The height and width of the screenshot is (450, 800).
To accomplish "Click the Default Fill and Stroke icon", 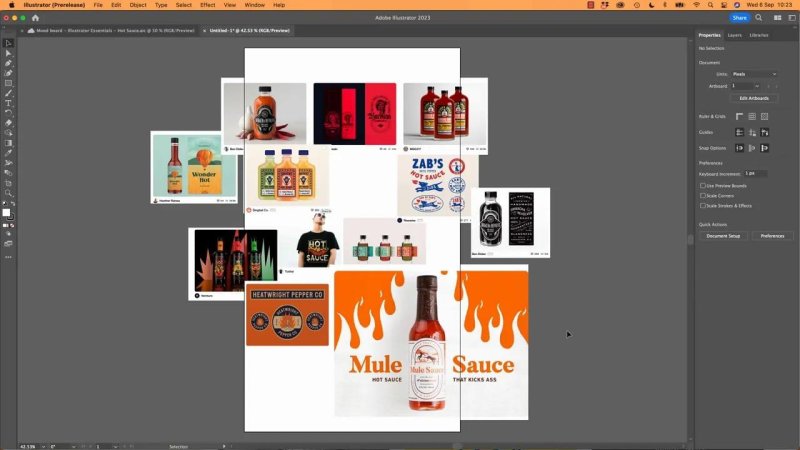I will (x=5, y=204).
